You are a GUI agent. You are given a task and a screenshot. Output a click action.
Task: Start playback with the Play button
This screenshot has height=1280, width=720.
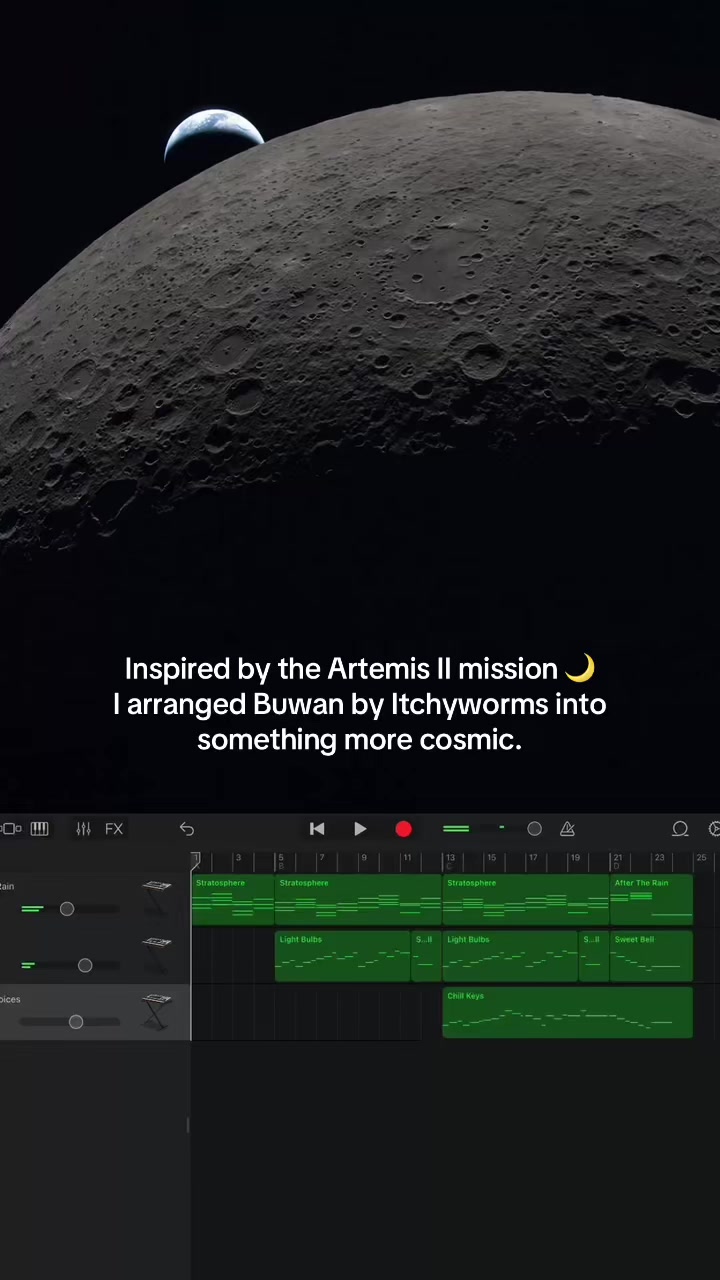tap(360, 829)
